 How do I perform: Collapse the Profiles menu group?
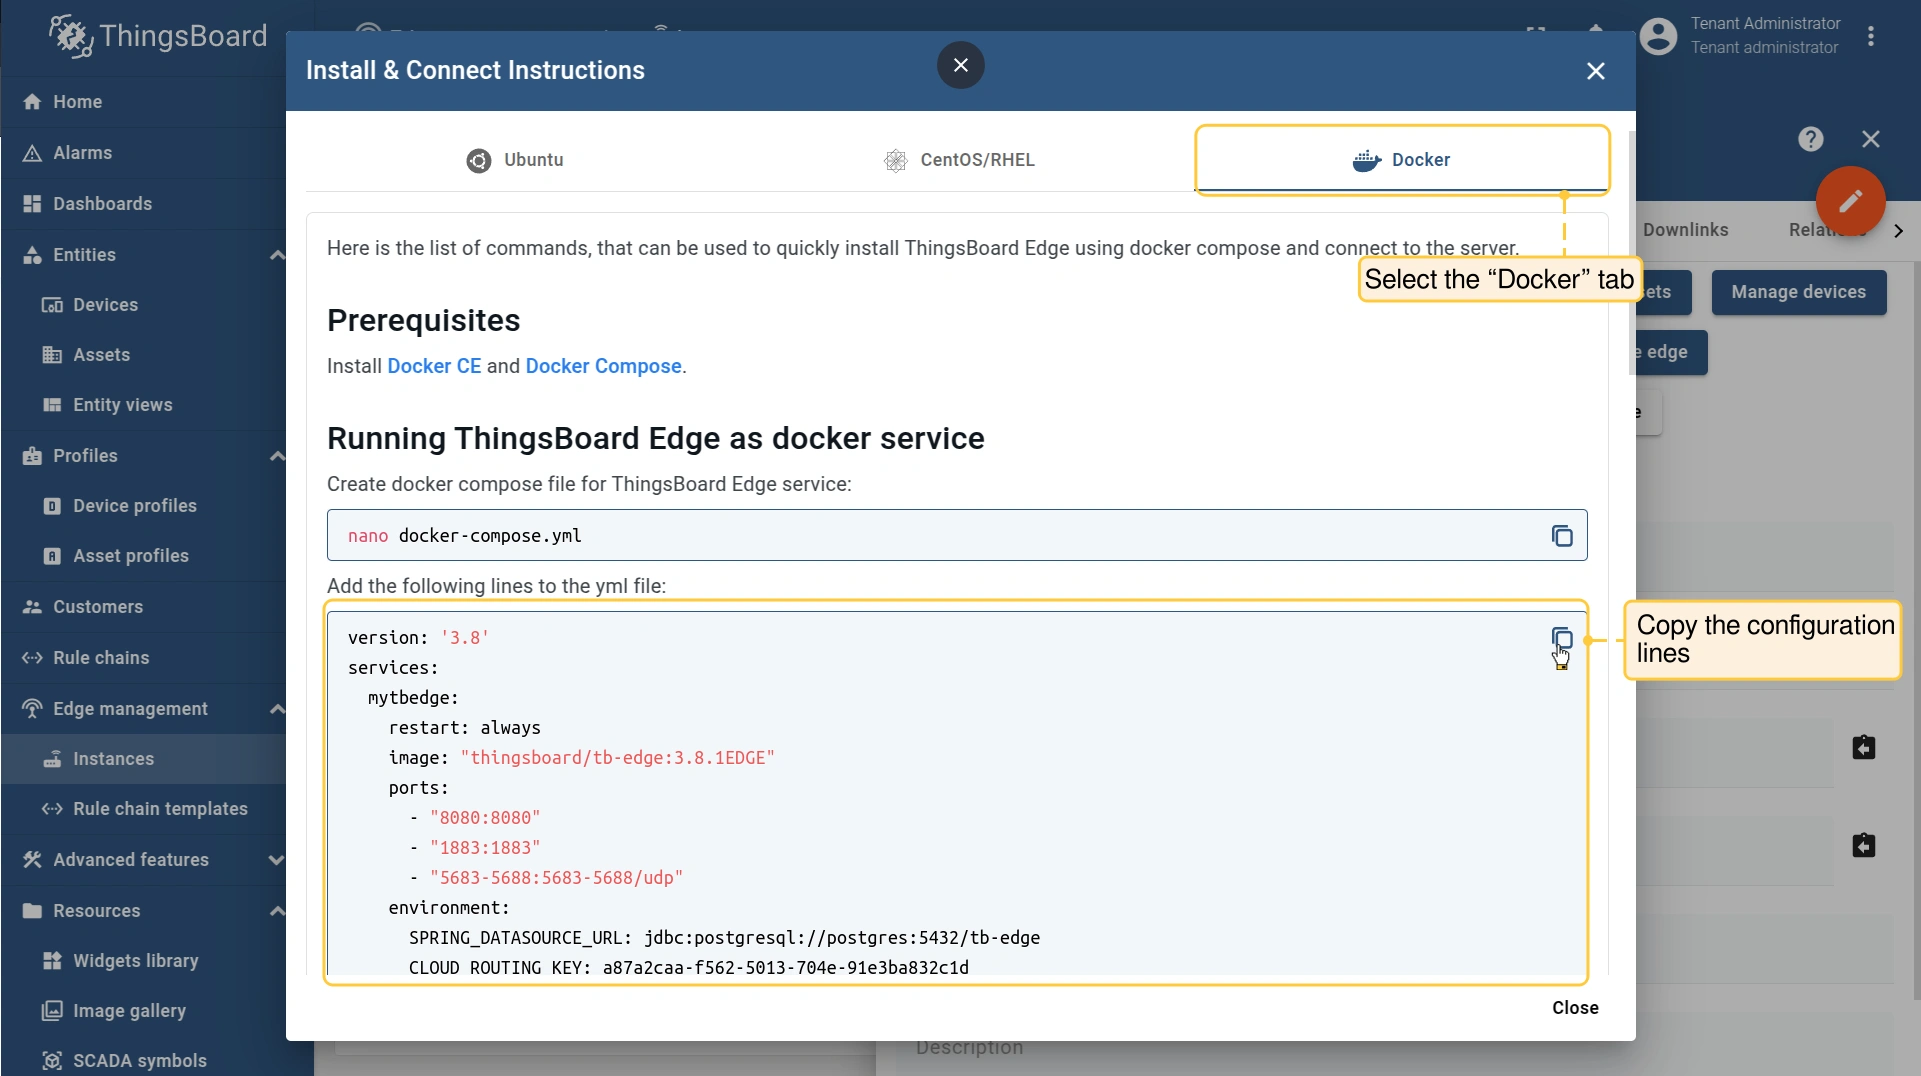tap(277, 456)
